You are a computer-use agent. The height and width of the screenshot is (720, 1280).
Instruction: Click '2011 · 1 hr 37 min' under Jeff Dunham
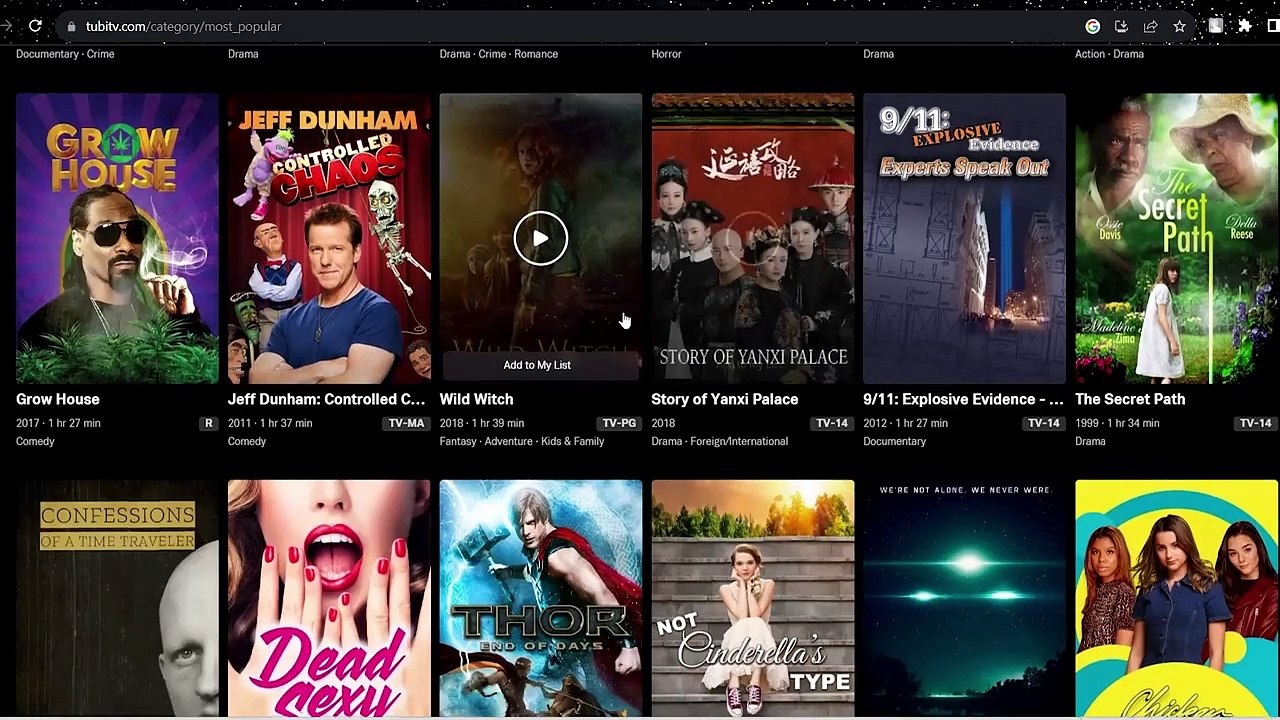click(270, 423)
